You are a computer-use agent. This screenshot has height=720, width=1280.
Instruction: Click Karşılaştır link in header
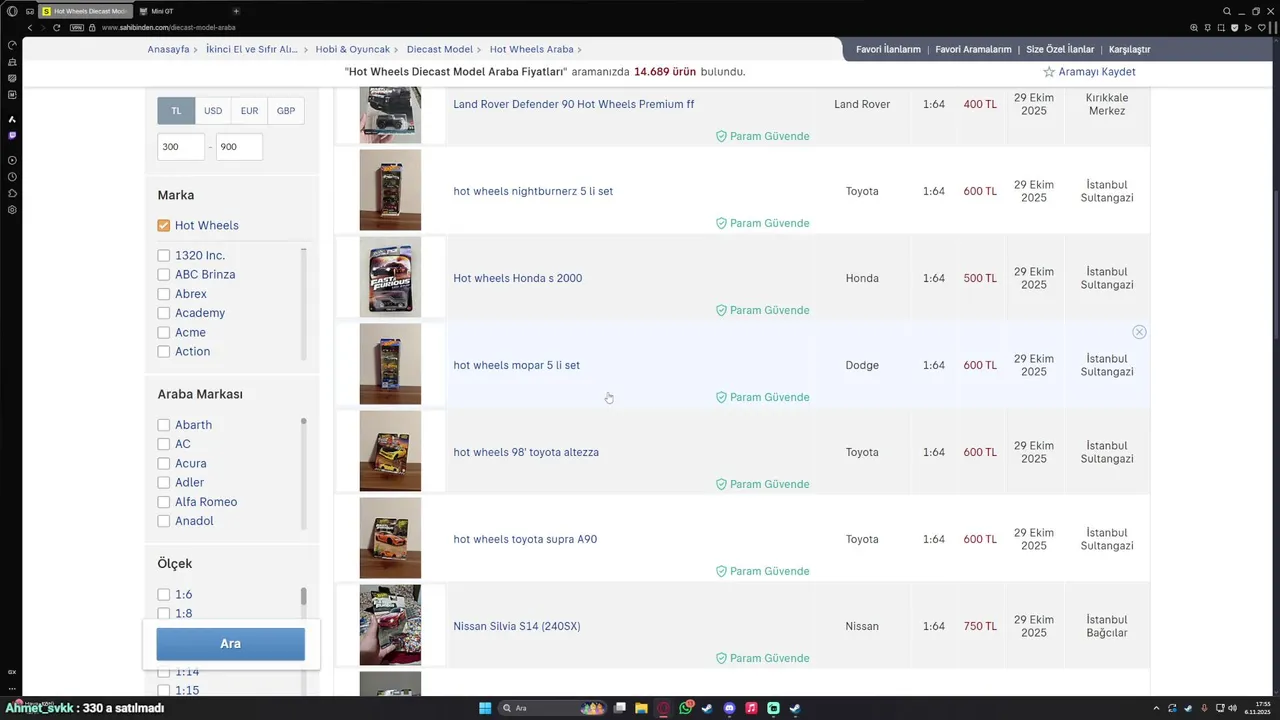[x=1130, y=49]
